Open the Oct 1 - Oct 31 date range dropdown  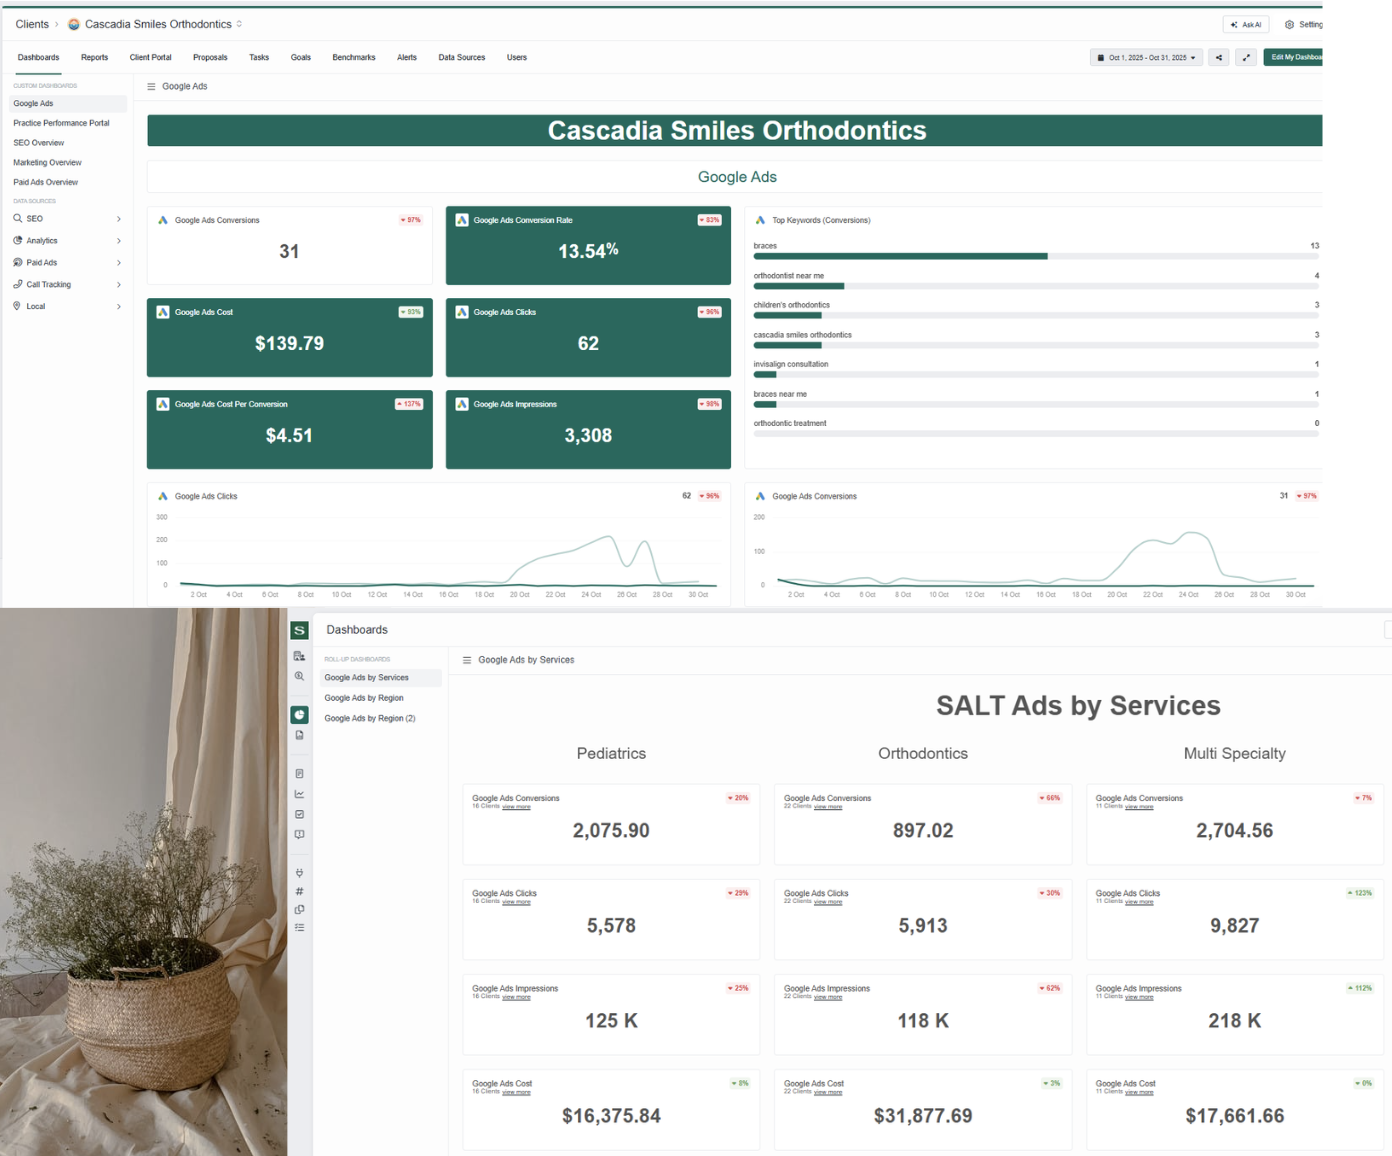click(x=1146, y=57)
